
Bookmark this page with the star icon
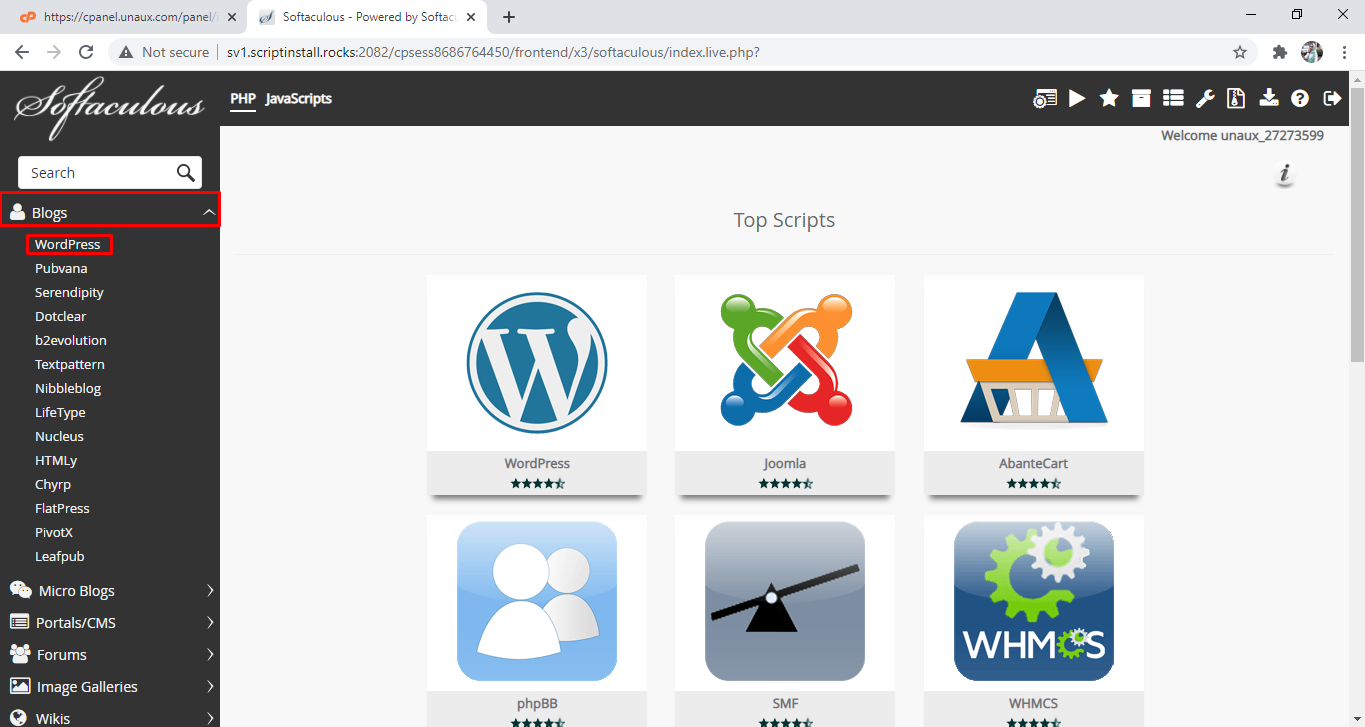(x=1240, y=52)
